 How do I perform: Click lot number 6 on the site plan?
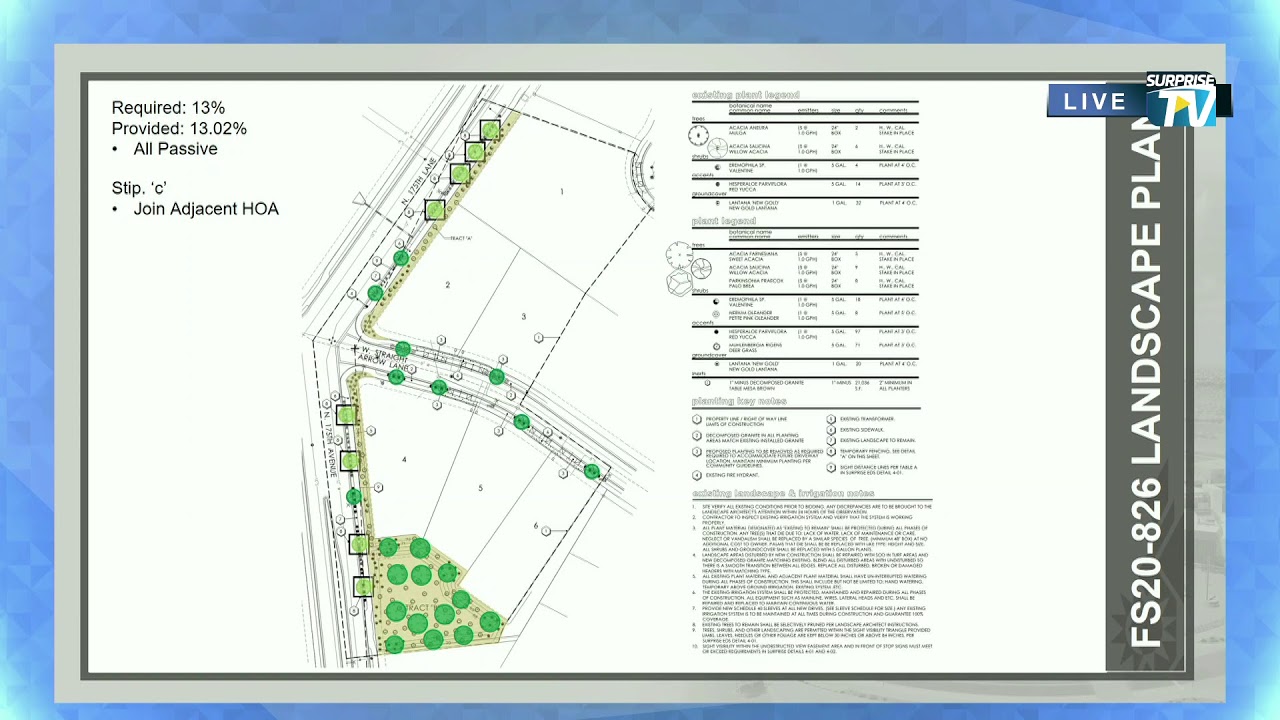tap(536, 526)
